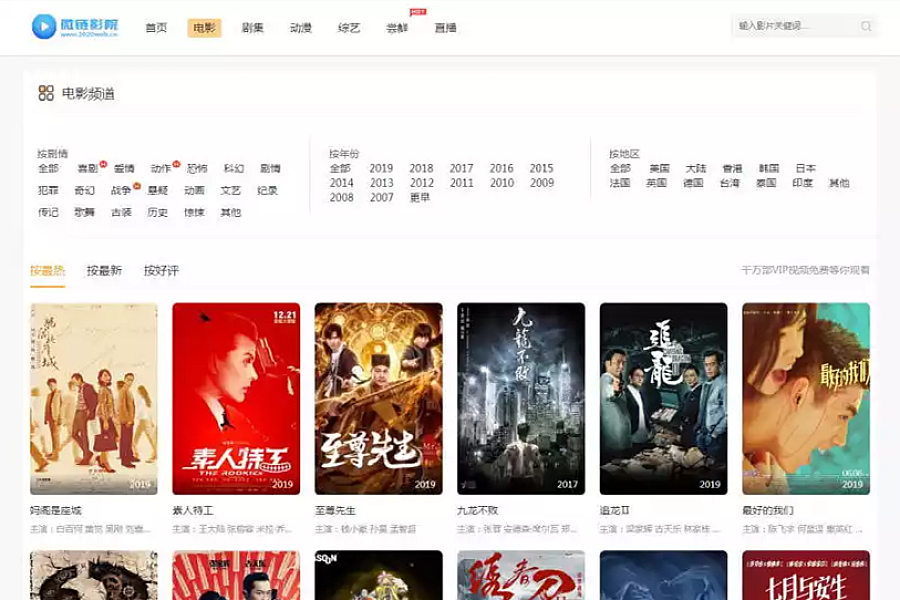Focus the movie keyword search field
Image resolution: width=900 pixels, height=600 pixels.
click(x=804, y=26)
